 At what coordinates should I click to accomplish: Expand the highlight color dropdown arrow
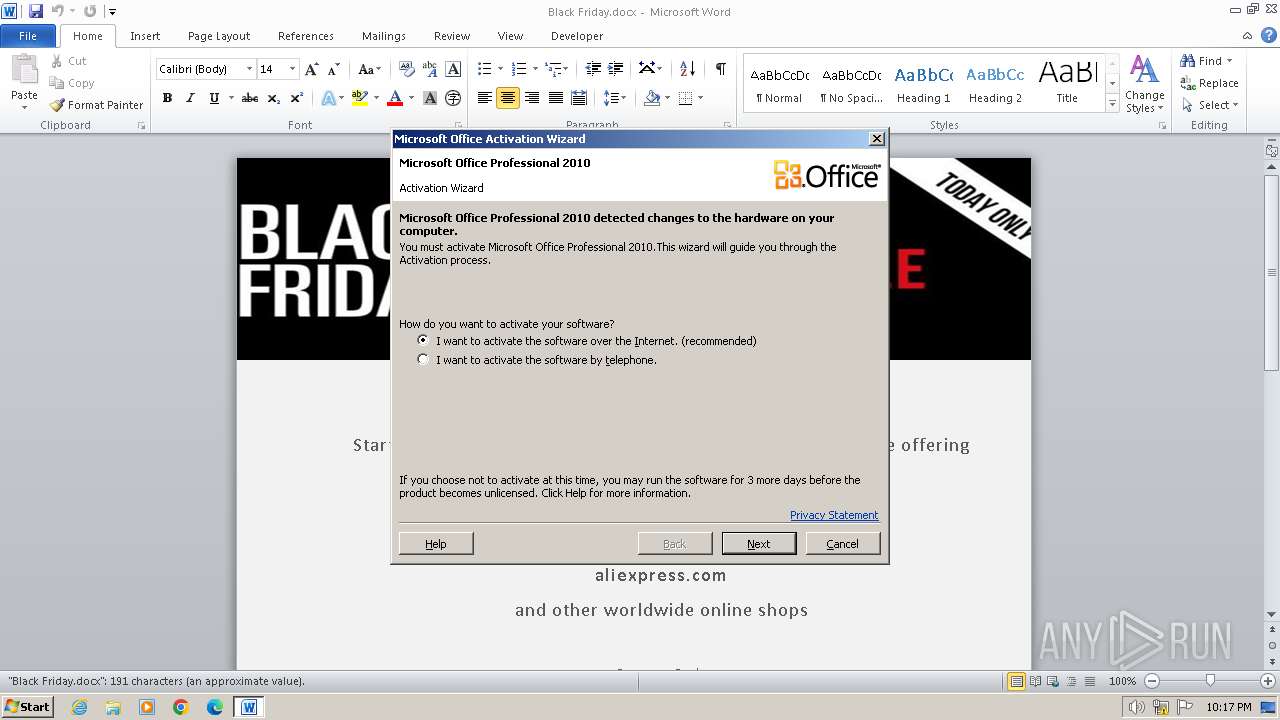[376, 98]
